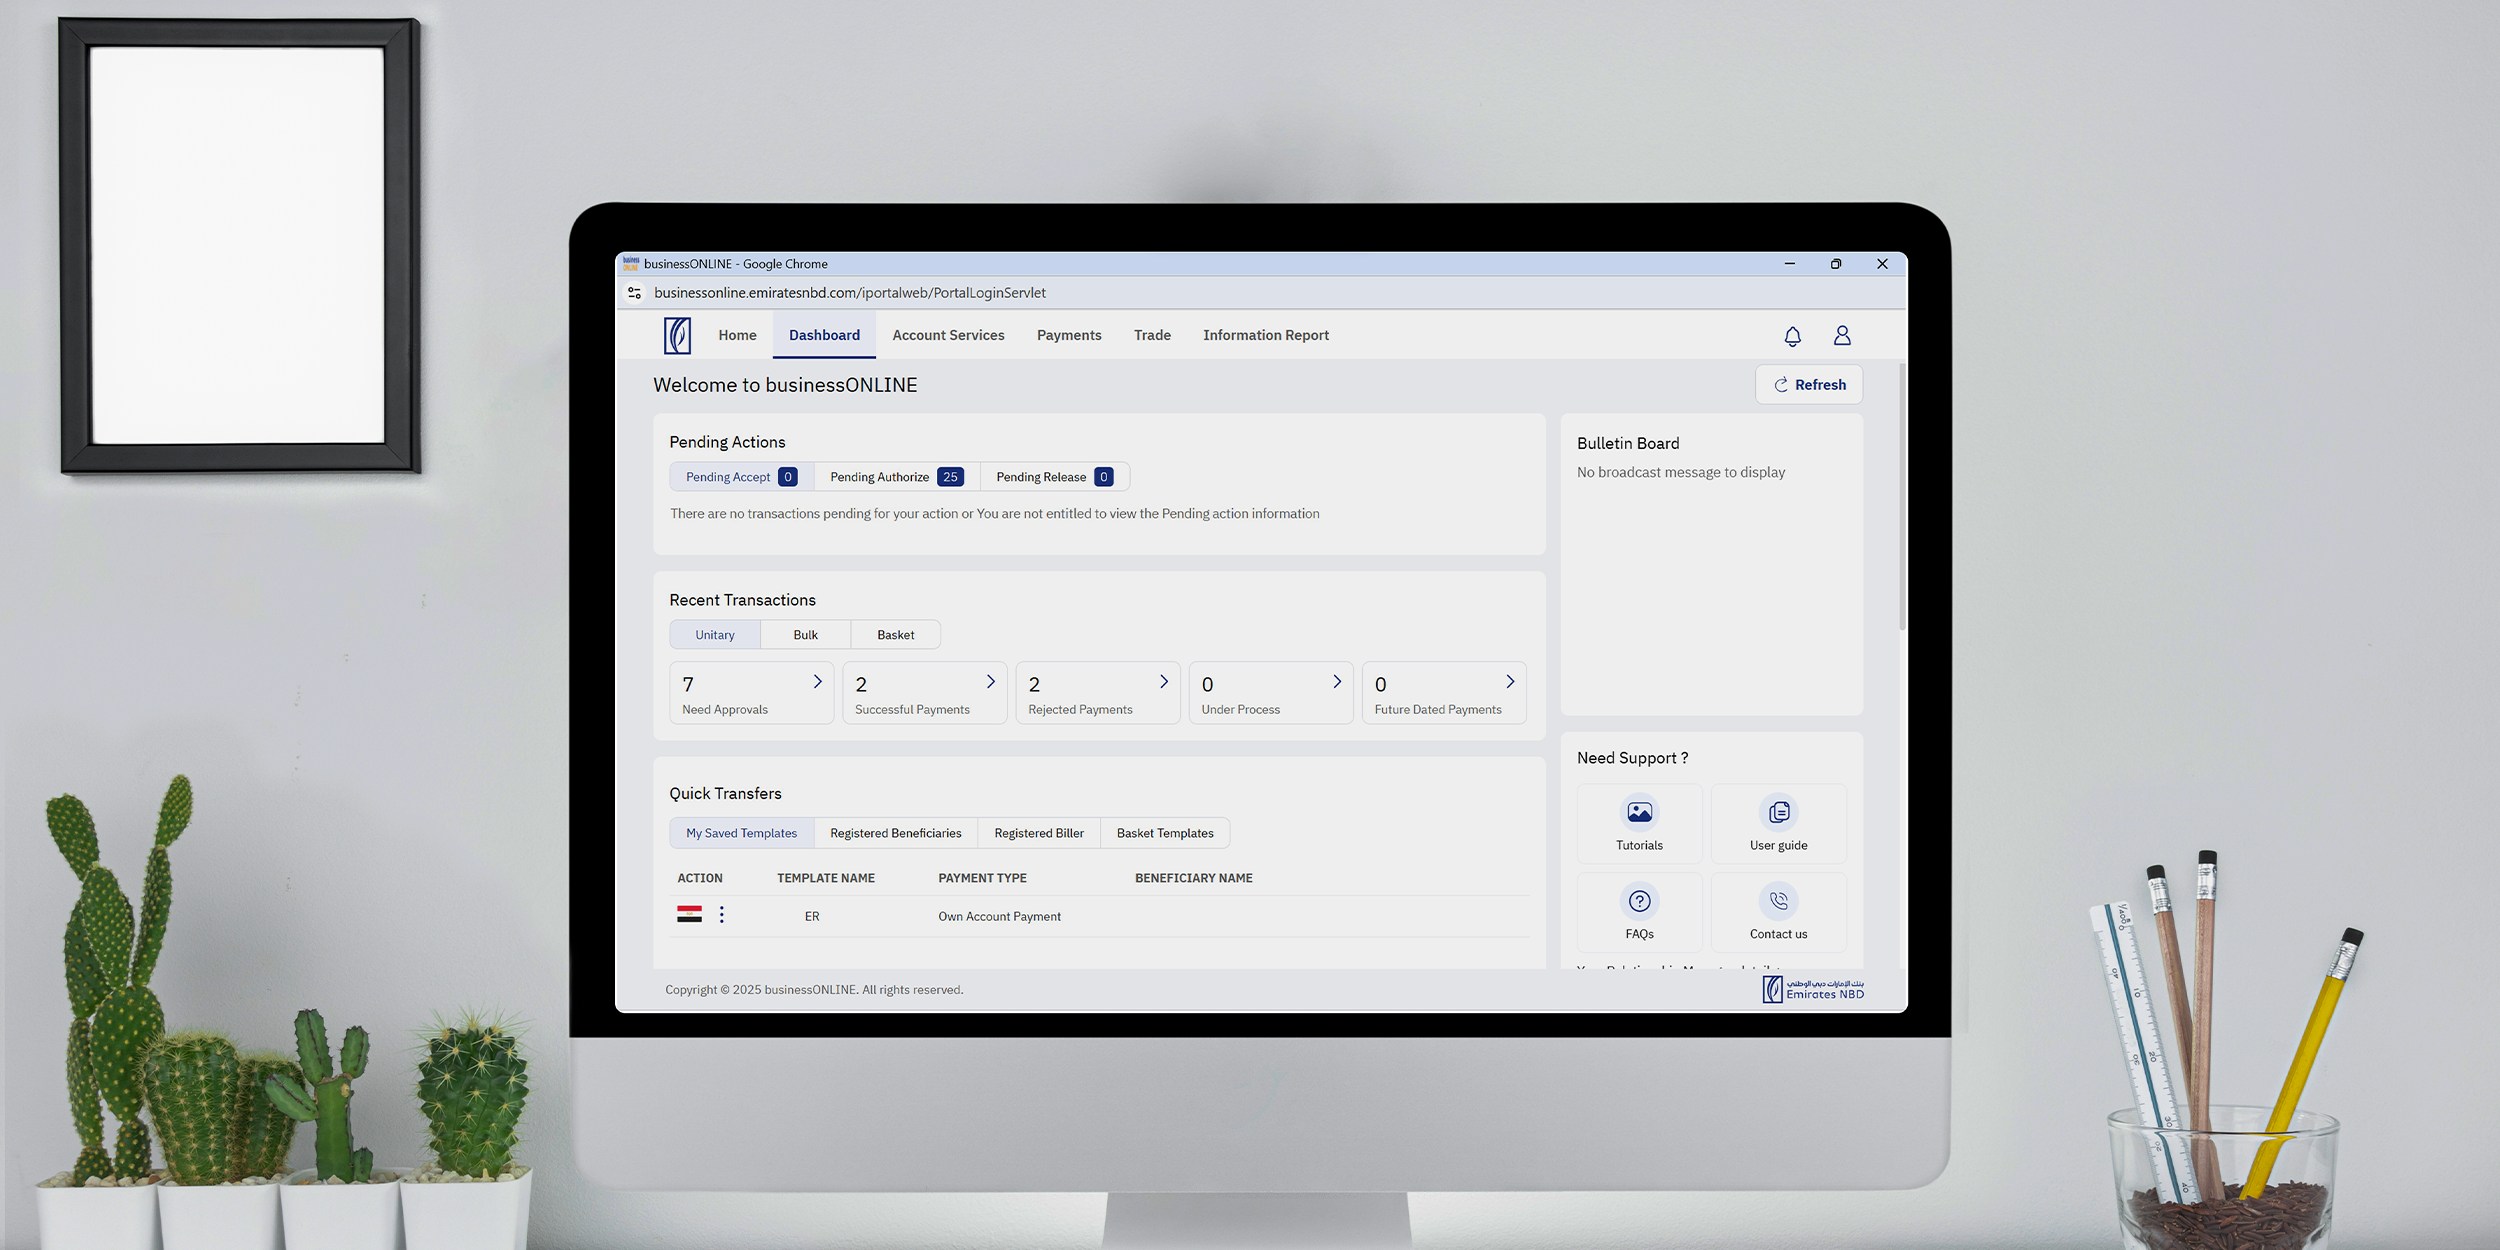The height and width of the screenshot is (1250, 2500).
Task: Click the Contact us phone icon
Action: tap(1778, 902)
